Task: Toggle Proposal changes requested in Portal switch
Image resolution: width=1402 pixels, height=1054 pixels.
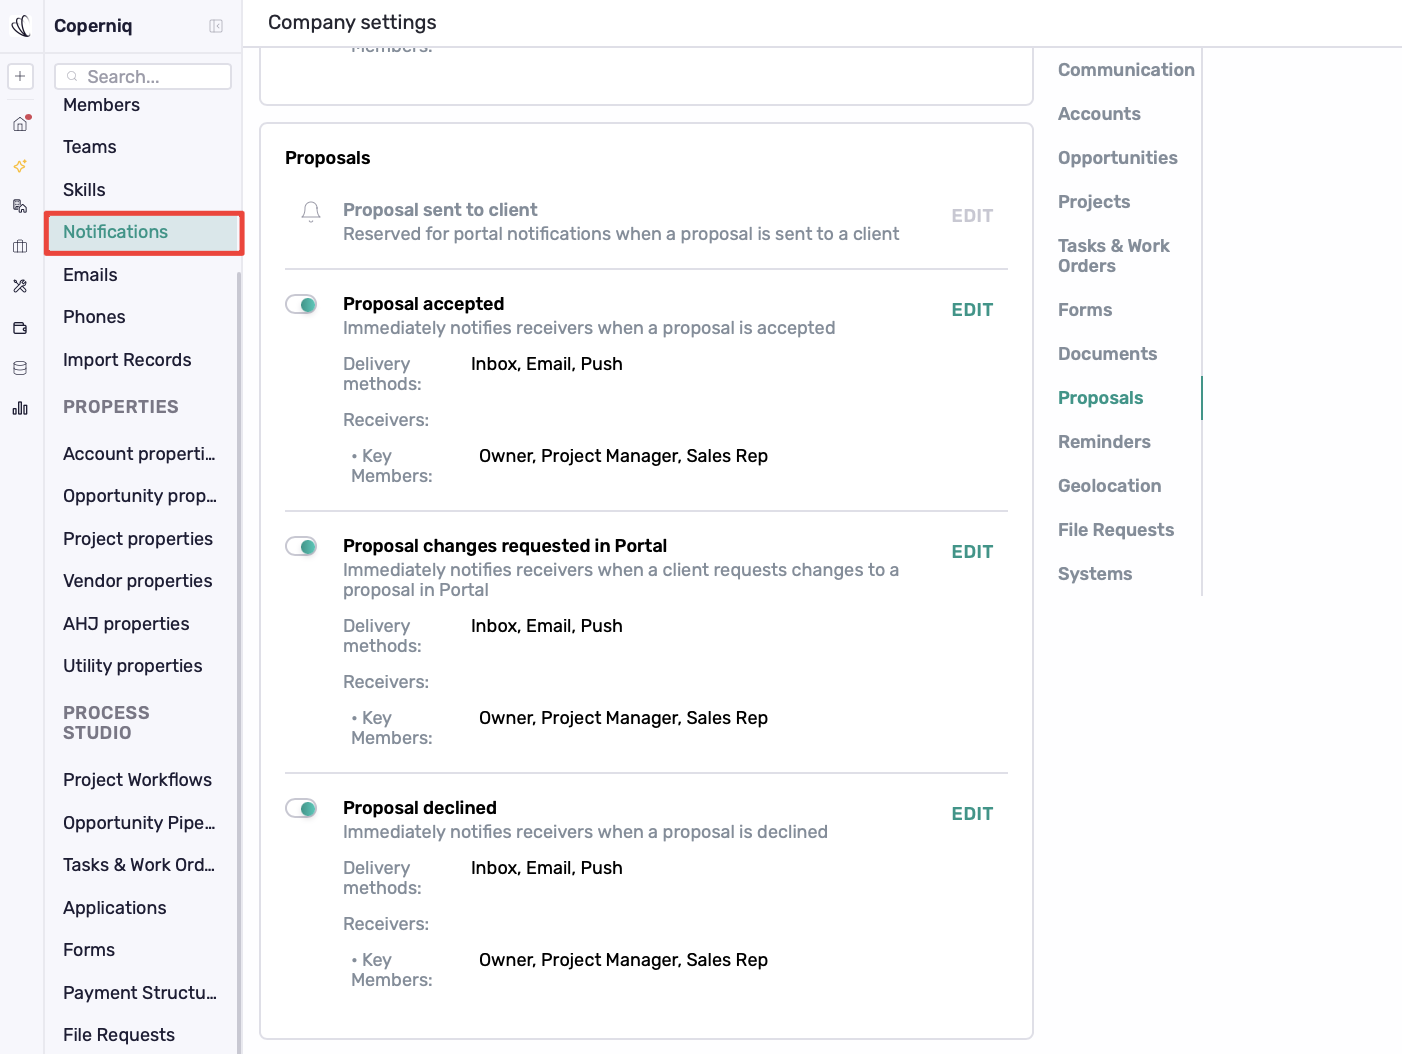Action: (301, 546)
